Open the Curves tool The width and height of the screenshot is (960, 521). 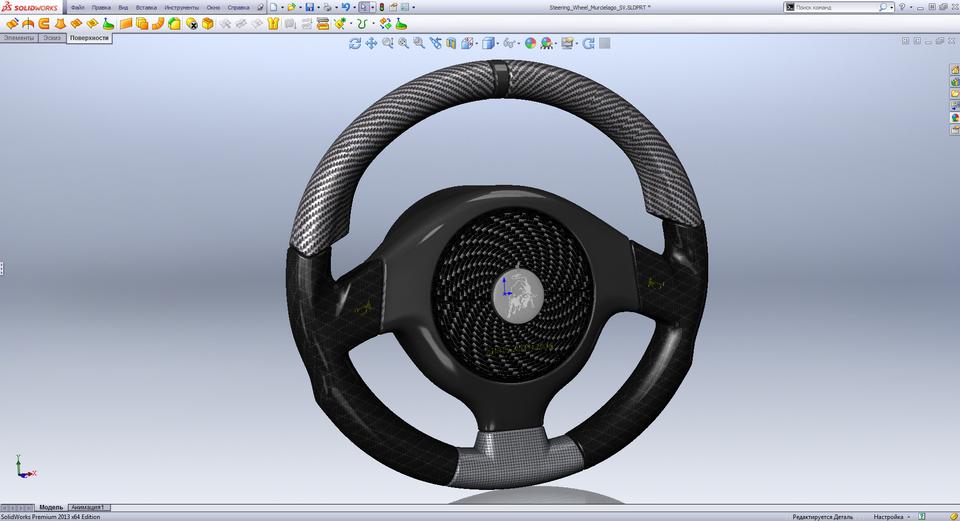(362, 24)
